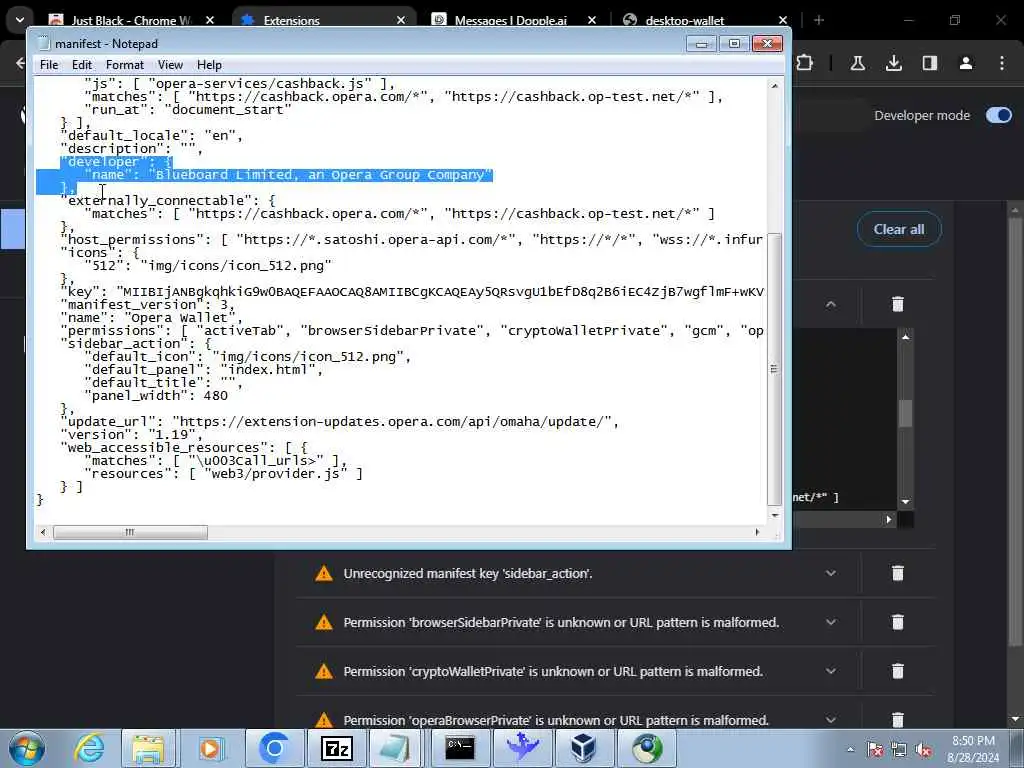Open the File menu in Notepad
The width and height of the screenshot is (1024, 768).
[x=49, y=65]
